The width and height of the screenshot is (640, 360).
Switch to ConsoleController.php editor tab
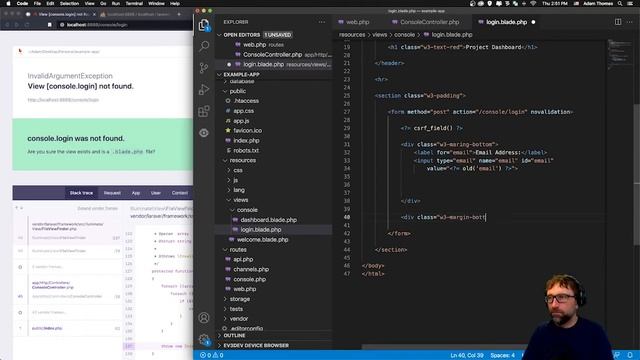(x=429, y=22)
